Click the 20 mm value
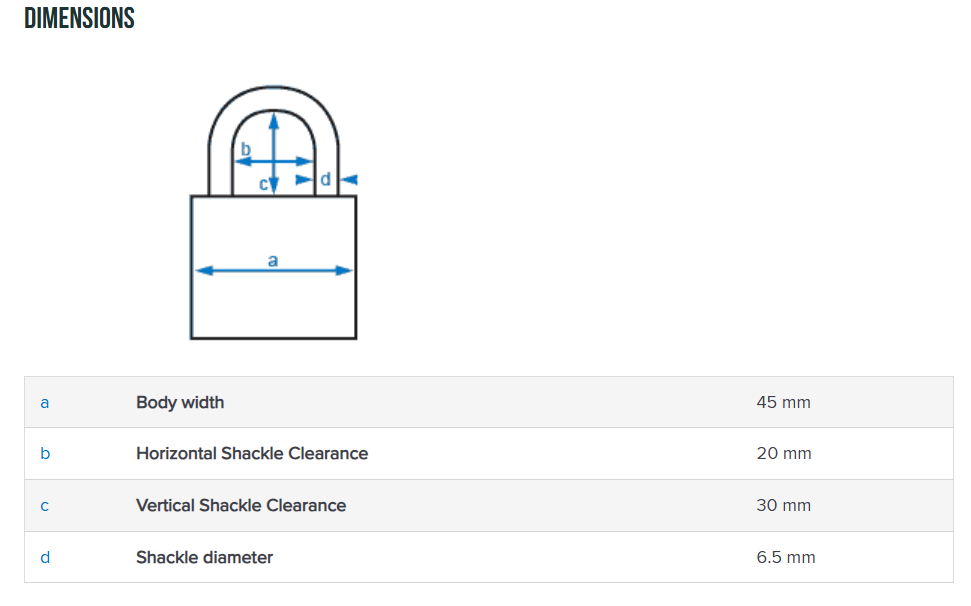The width and height of the screenshot is (971, 606). [x=783, y=454]
